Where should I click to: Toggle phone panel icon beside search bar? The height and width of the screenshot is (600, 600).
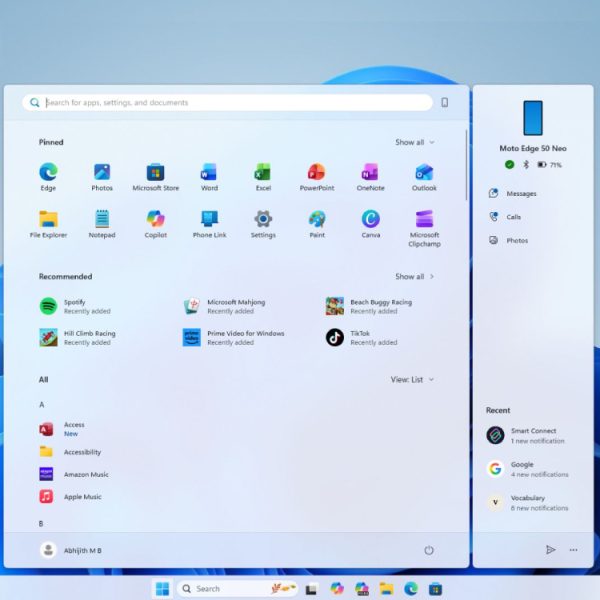point(445,103)
